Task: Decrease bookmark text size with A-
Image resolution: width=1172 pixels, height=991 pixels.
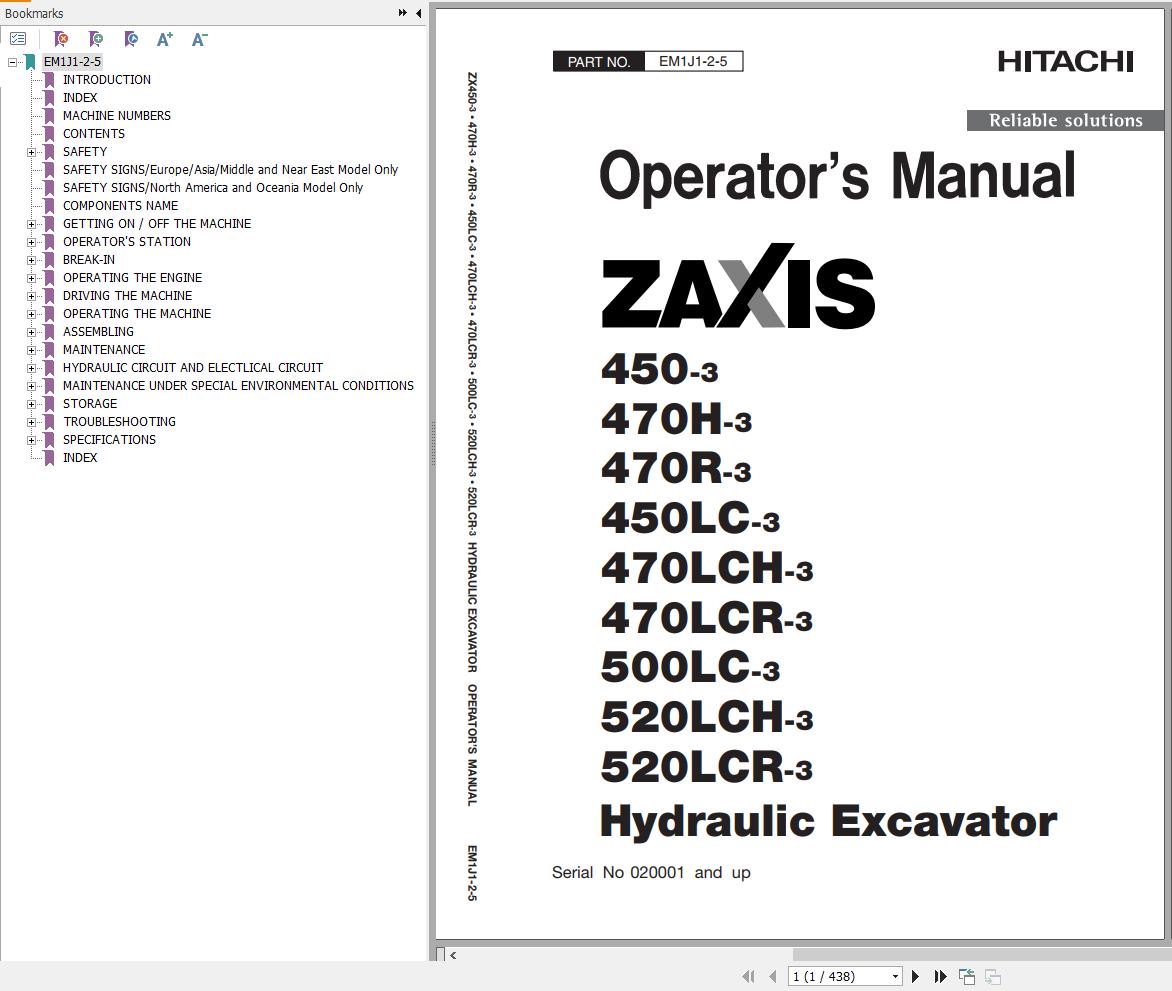Action: (x=199, y=39)
